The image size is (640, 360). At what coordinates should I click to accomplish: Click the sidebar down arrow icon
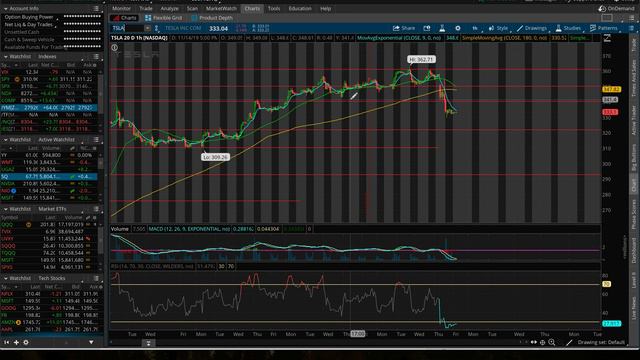coord(91,342)
